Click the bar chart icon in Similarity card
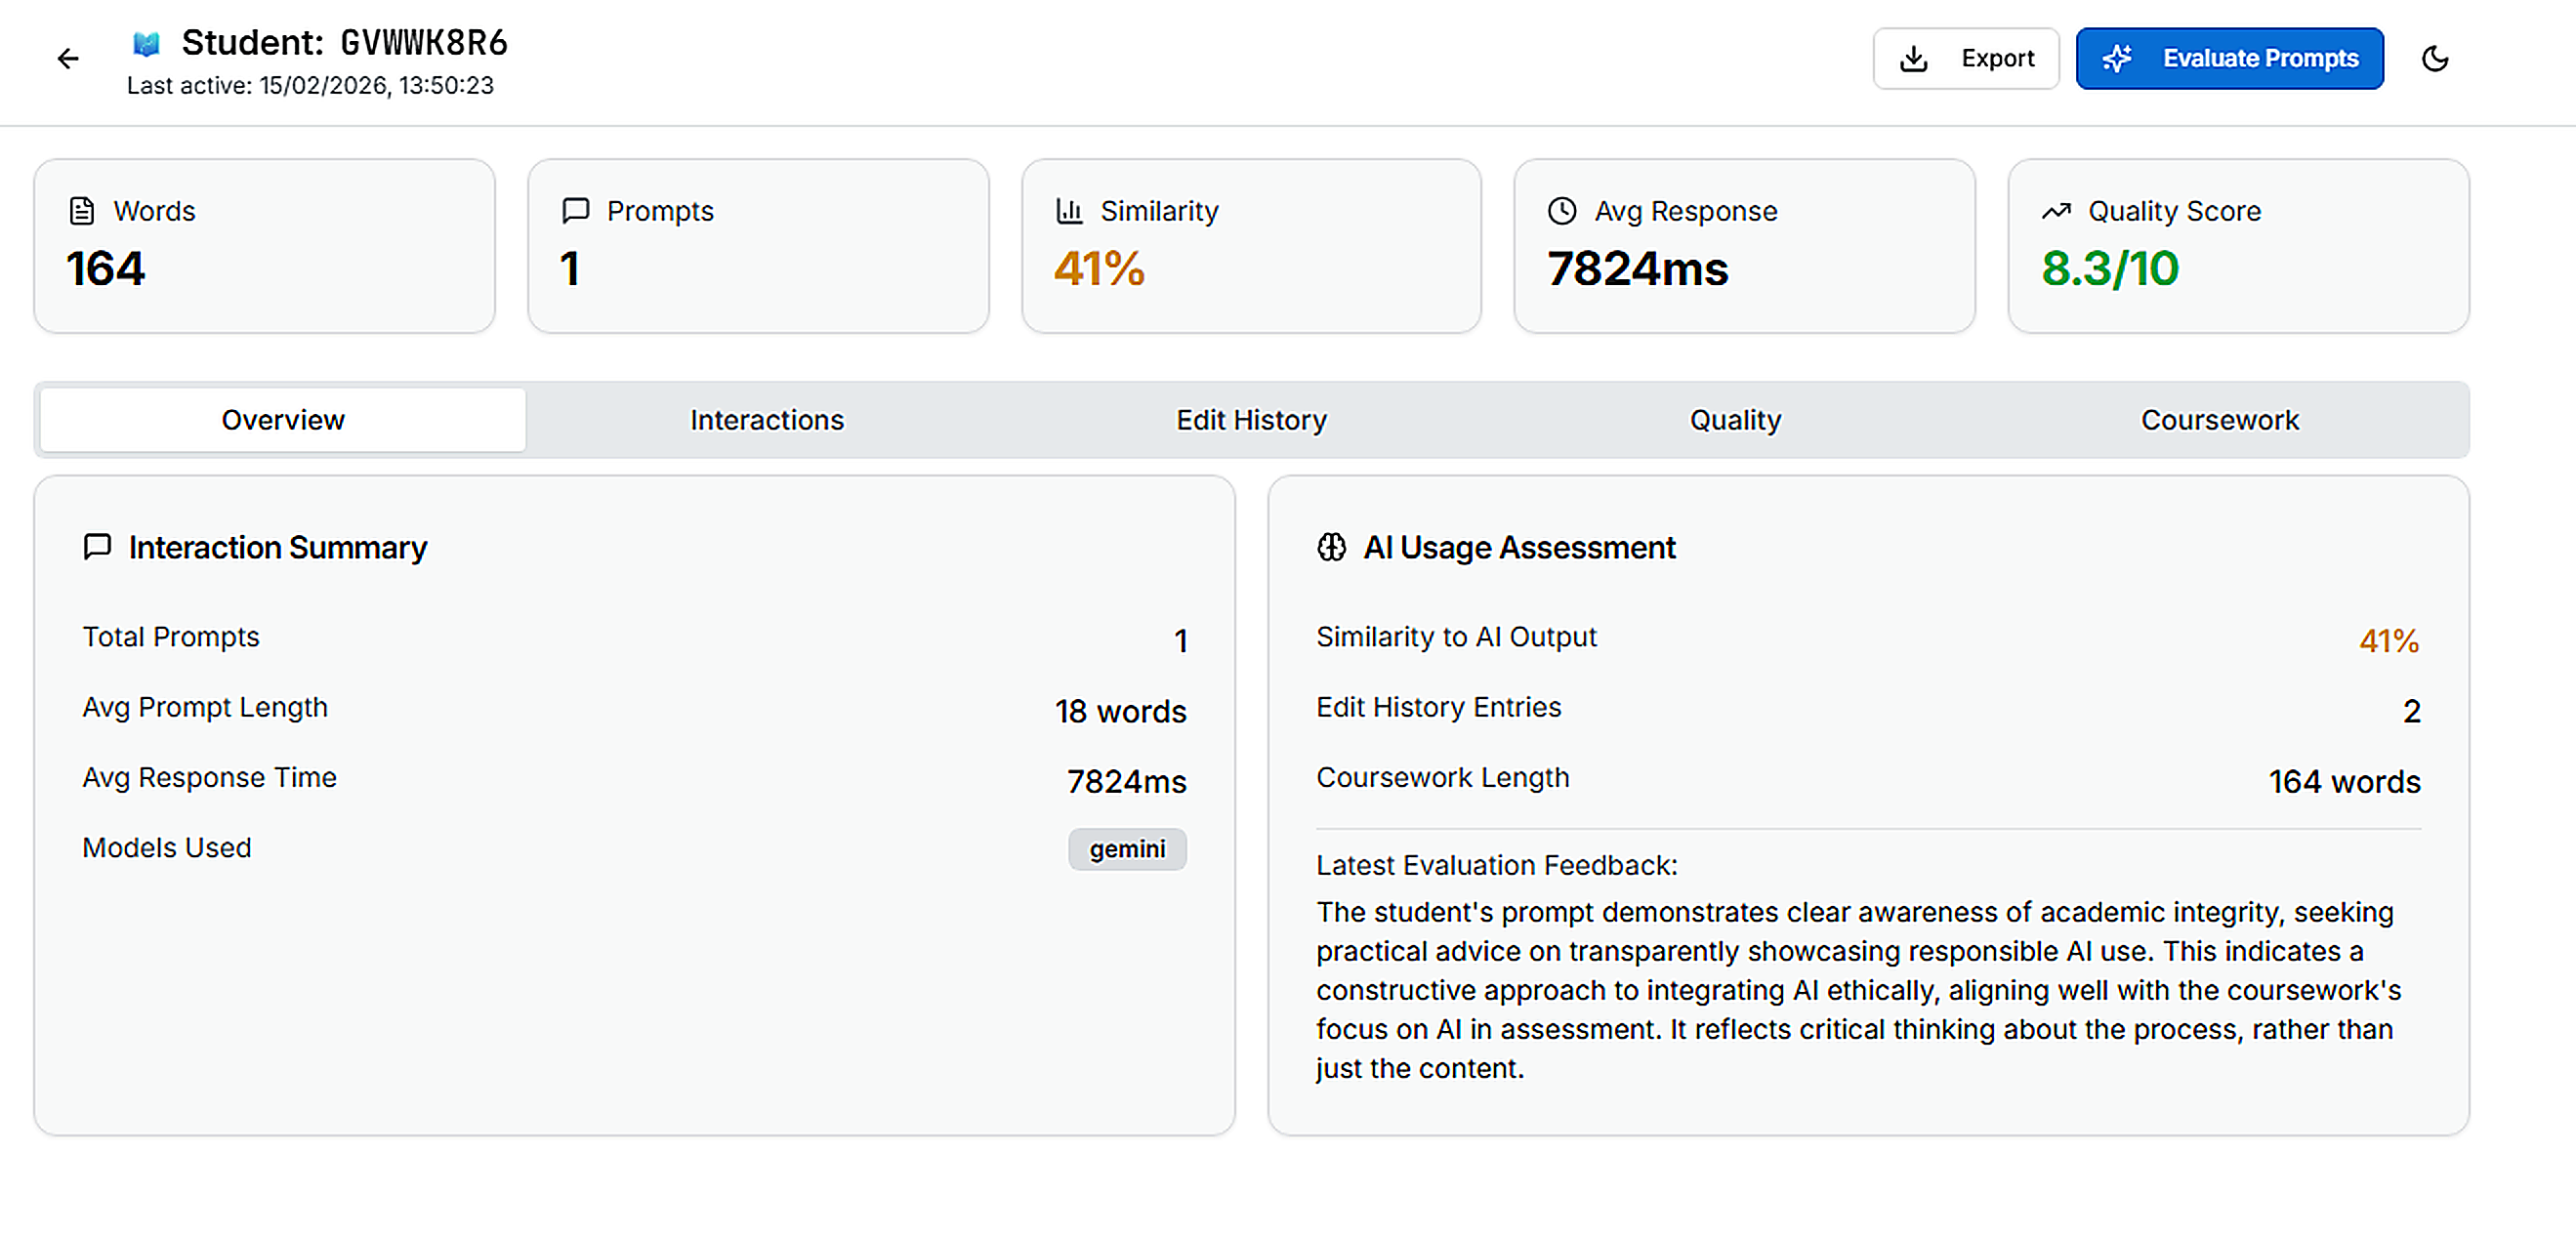Screen dimensions: 2576x1236 click(x=1069, y=211)
